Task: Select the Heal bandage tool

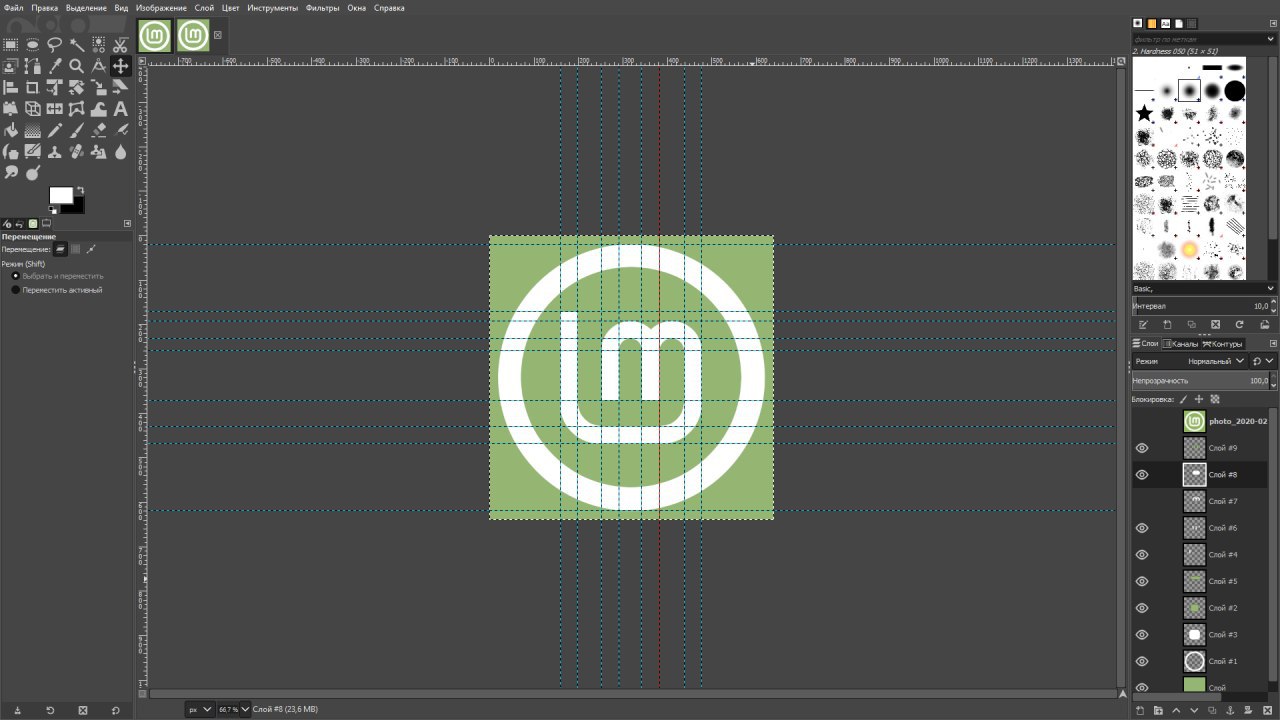Action: (x=77, y=152)
